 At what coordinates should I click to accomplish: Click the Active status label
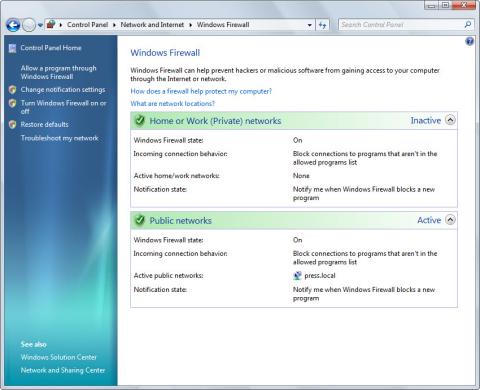(x=429, y=220)
